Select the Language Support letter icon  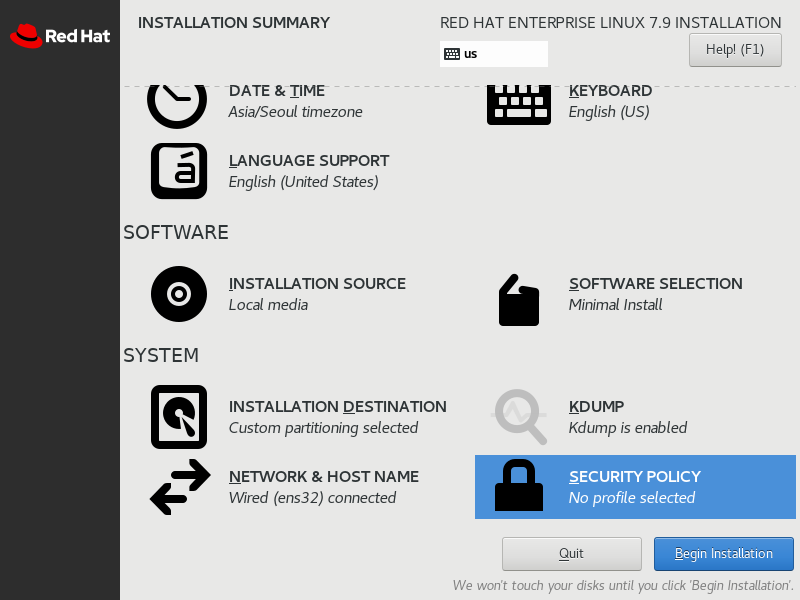[x=179, y=171]
